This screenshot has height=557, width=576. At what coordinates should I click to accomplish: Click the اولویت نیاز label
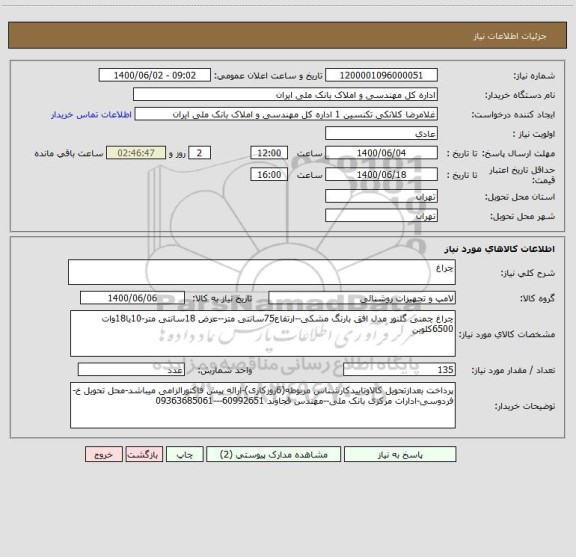coord(534,134)
